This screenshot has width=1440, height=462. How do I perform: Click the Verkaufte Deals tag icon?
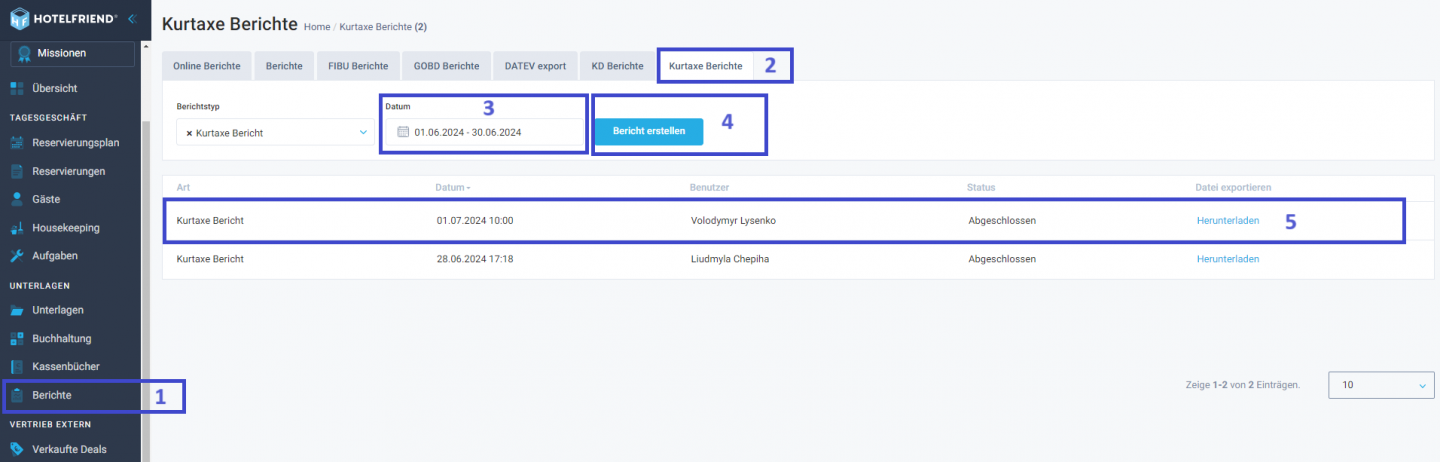pyautogui.click(x=17, y=449)
